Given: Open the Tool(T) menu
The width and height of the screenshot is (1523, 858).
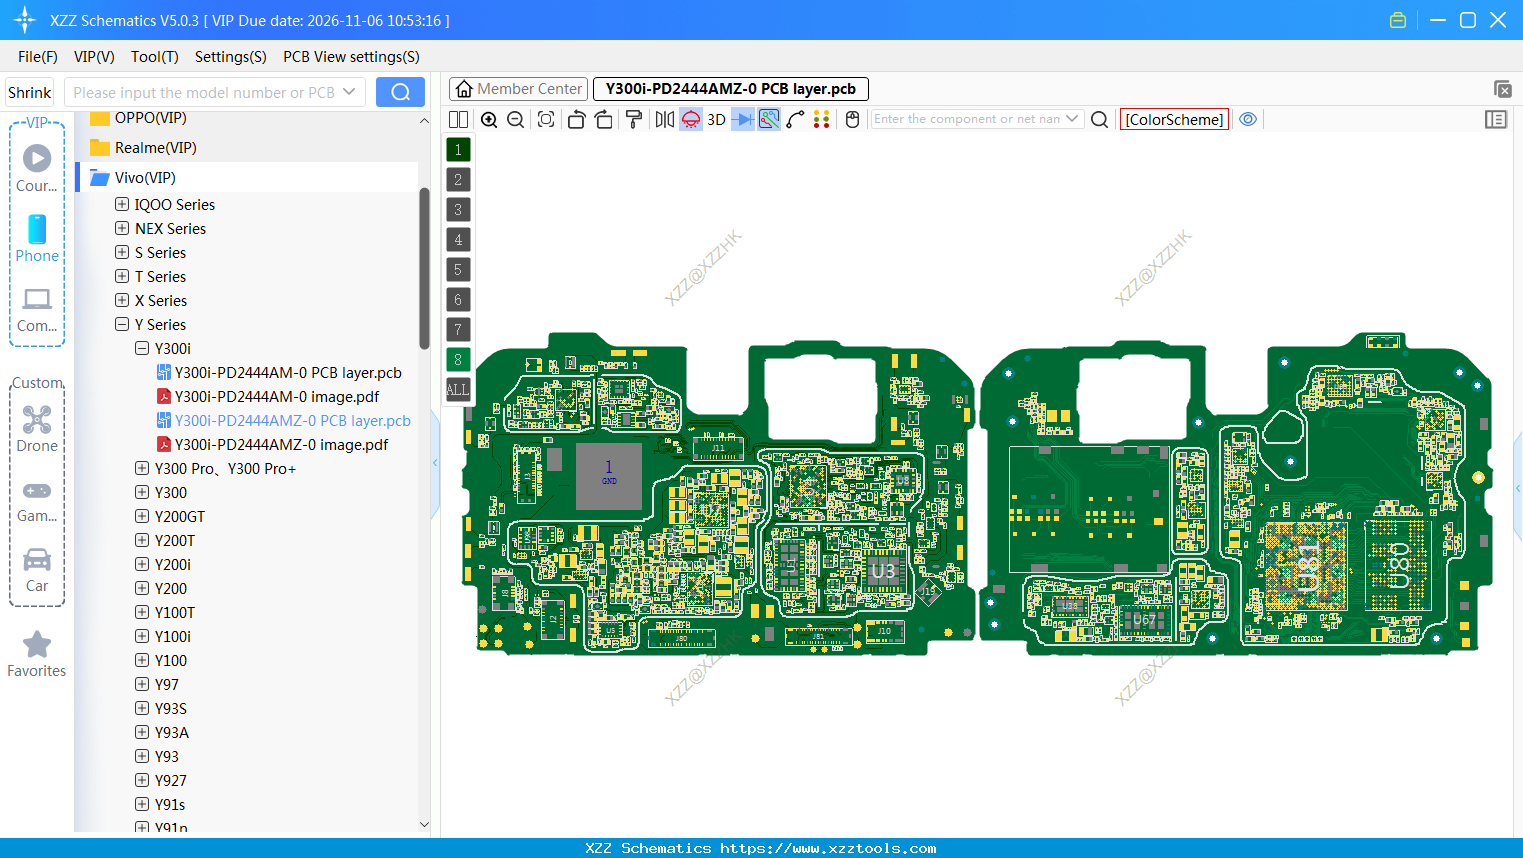Looking at the screenshot, I should point(154,57).
